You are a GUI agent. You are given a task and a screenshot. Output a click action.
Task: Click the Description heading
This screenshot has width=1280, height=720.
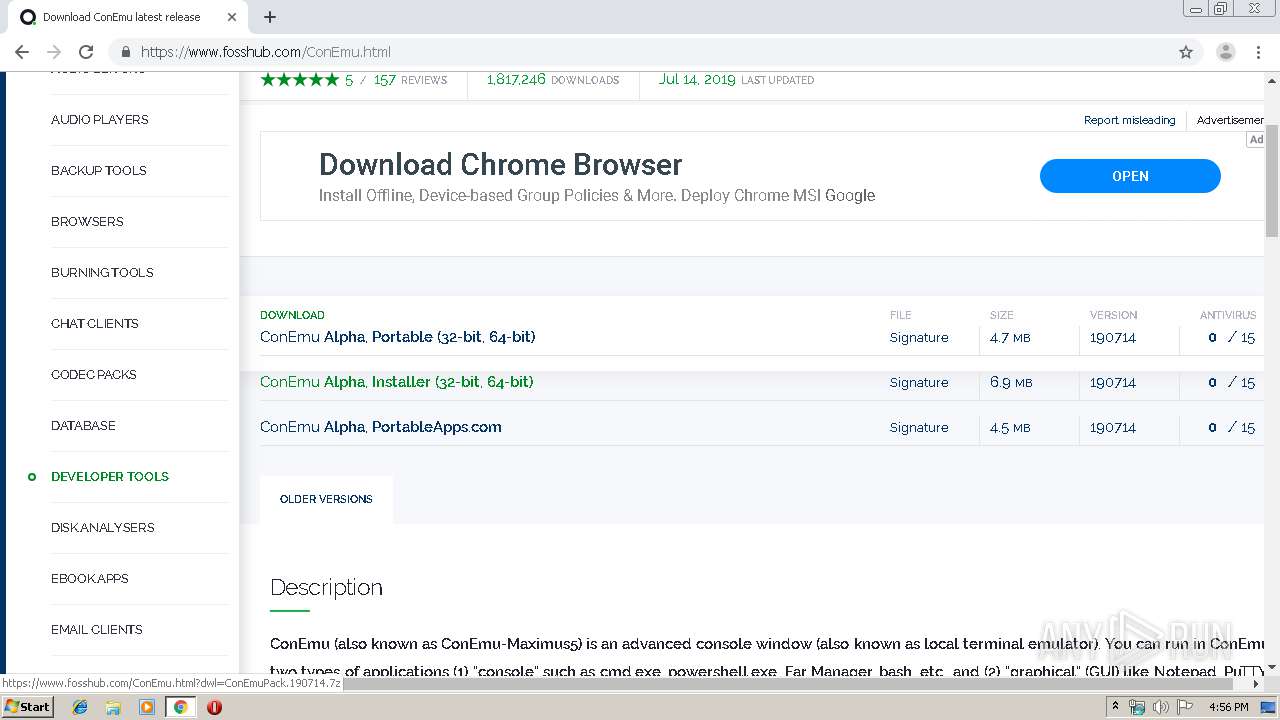tap(326, 587)
